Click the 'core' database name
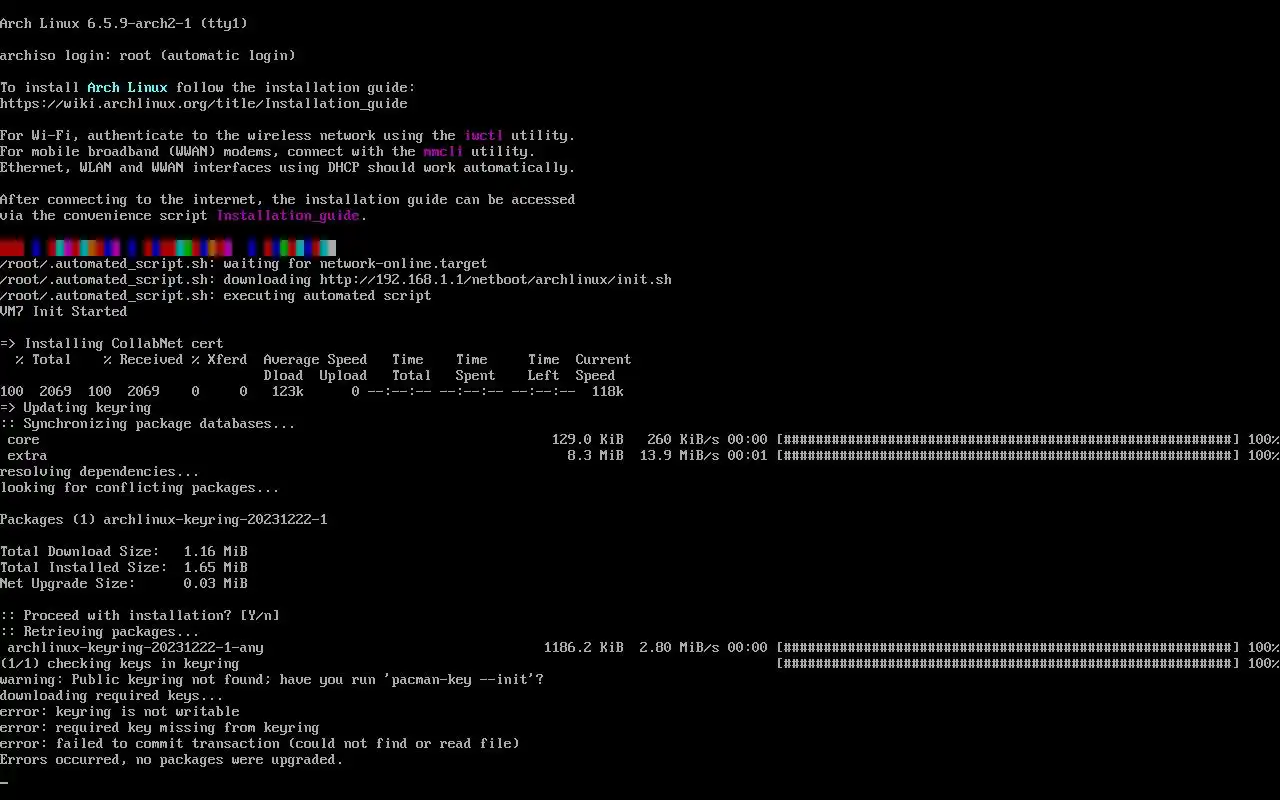1280x800 pixels. (x=24, y=439)
